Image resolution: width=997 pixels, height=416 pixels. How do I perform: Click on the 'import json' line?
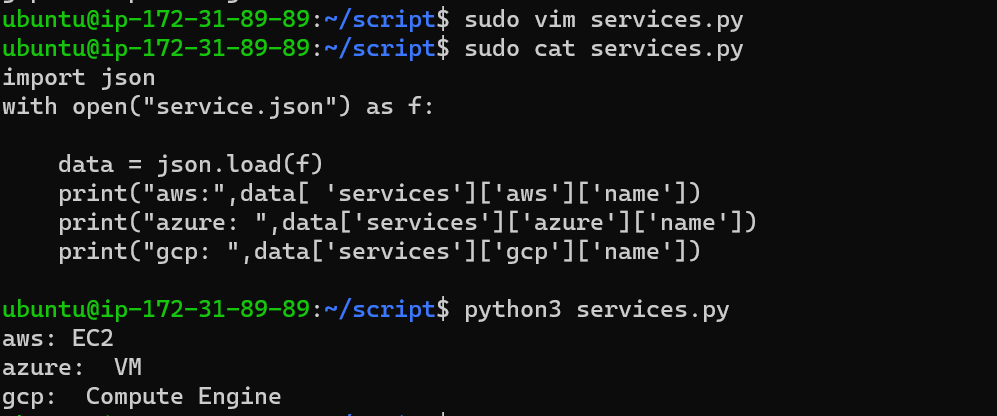coord(79,78)
